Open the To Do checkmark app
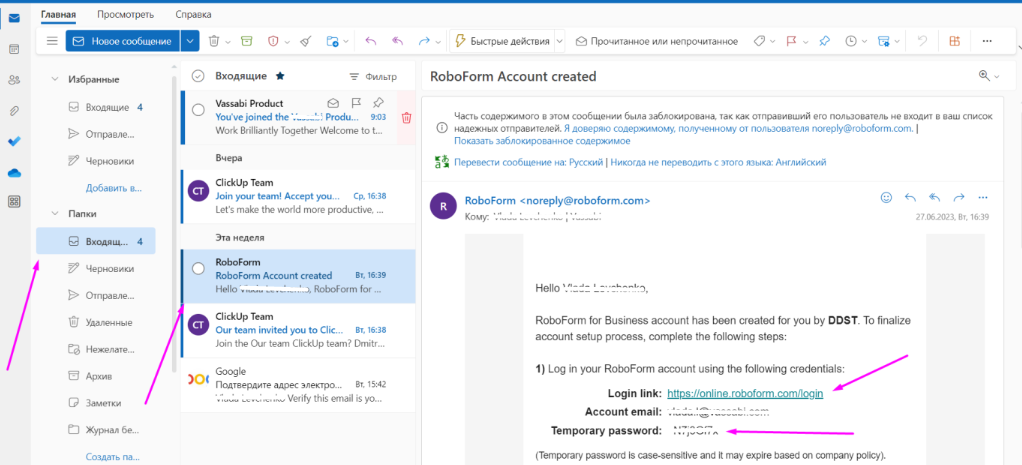 [14, 141]
